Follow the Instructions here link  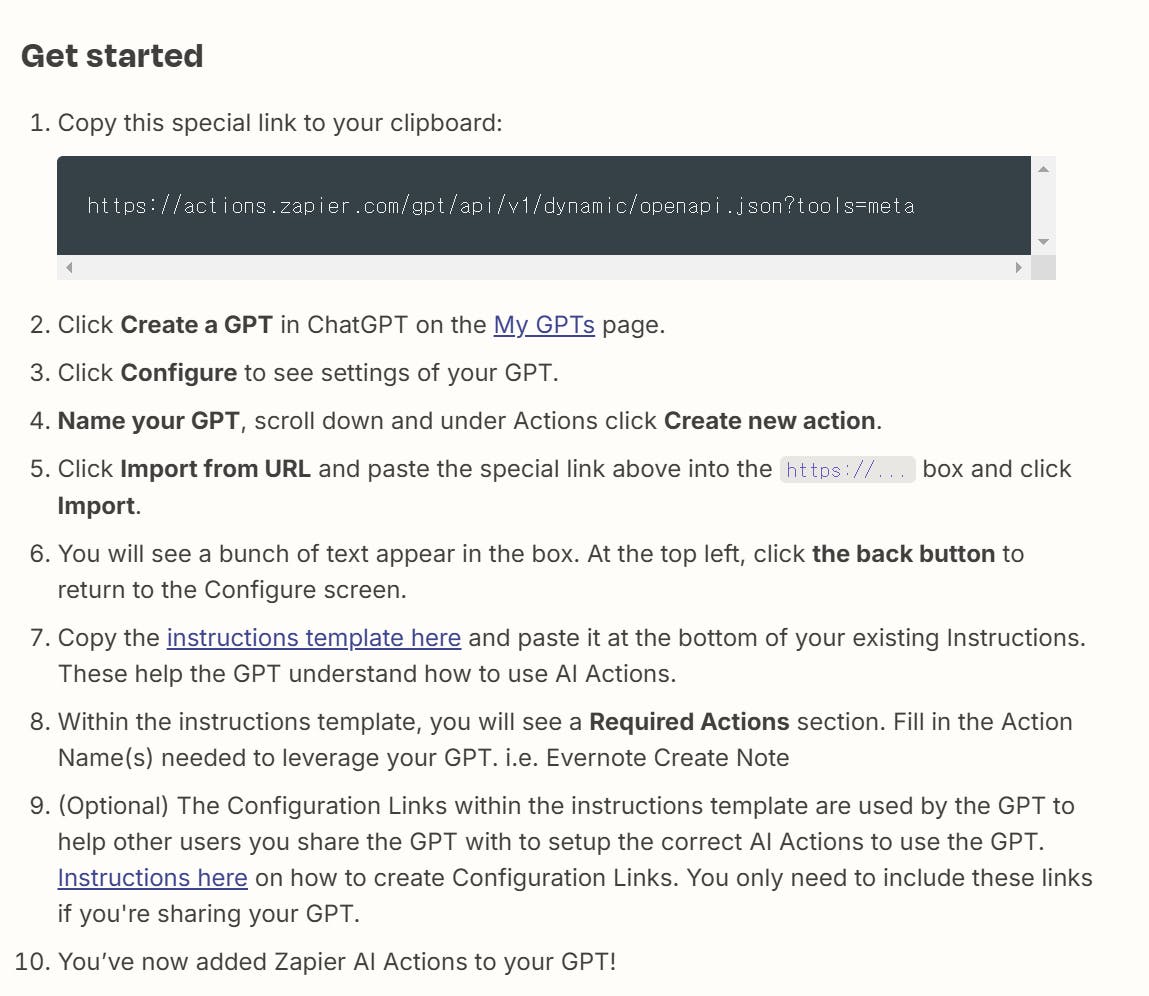click(152, 878)
